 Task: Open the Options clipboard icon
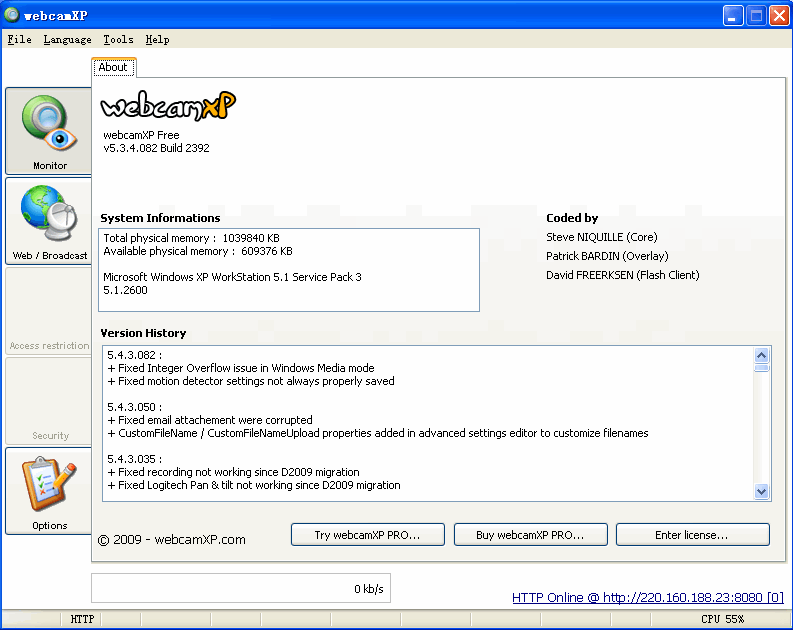tap(49, 490)
